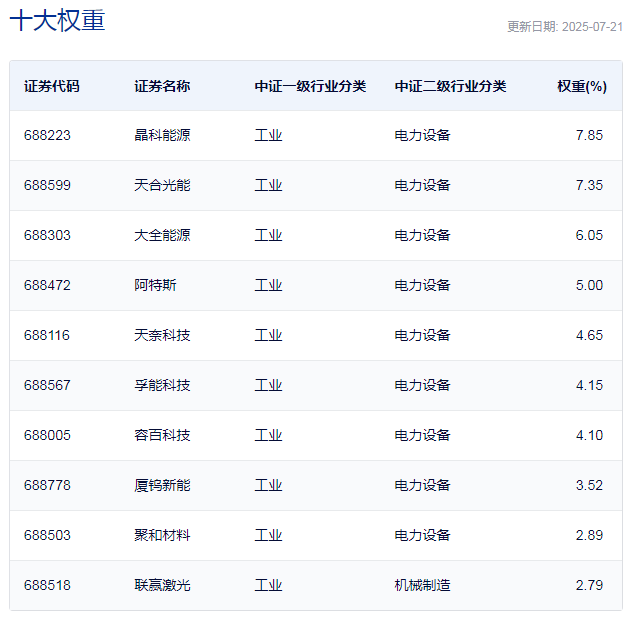Select security code 688599
Viewport: 628px width, 618px height.
47,185
